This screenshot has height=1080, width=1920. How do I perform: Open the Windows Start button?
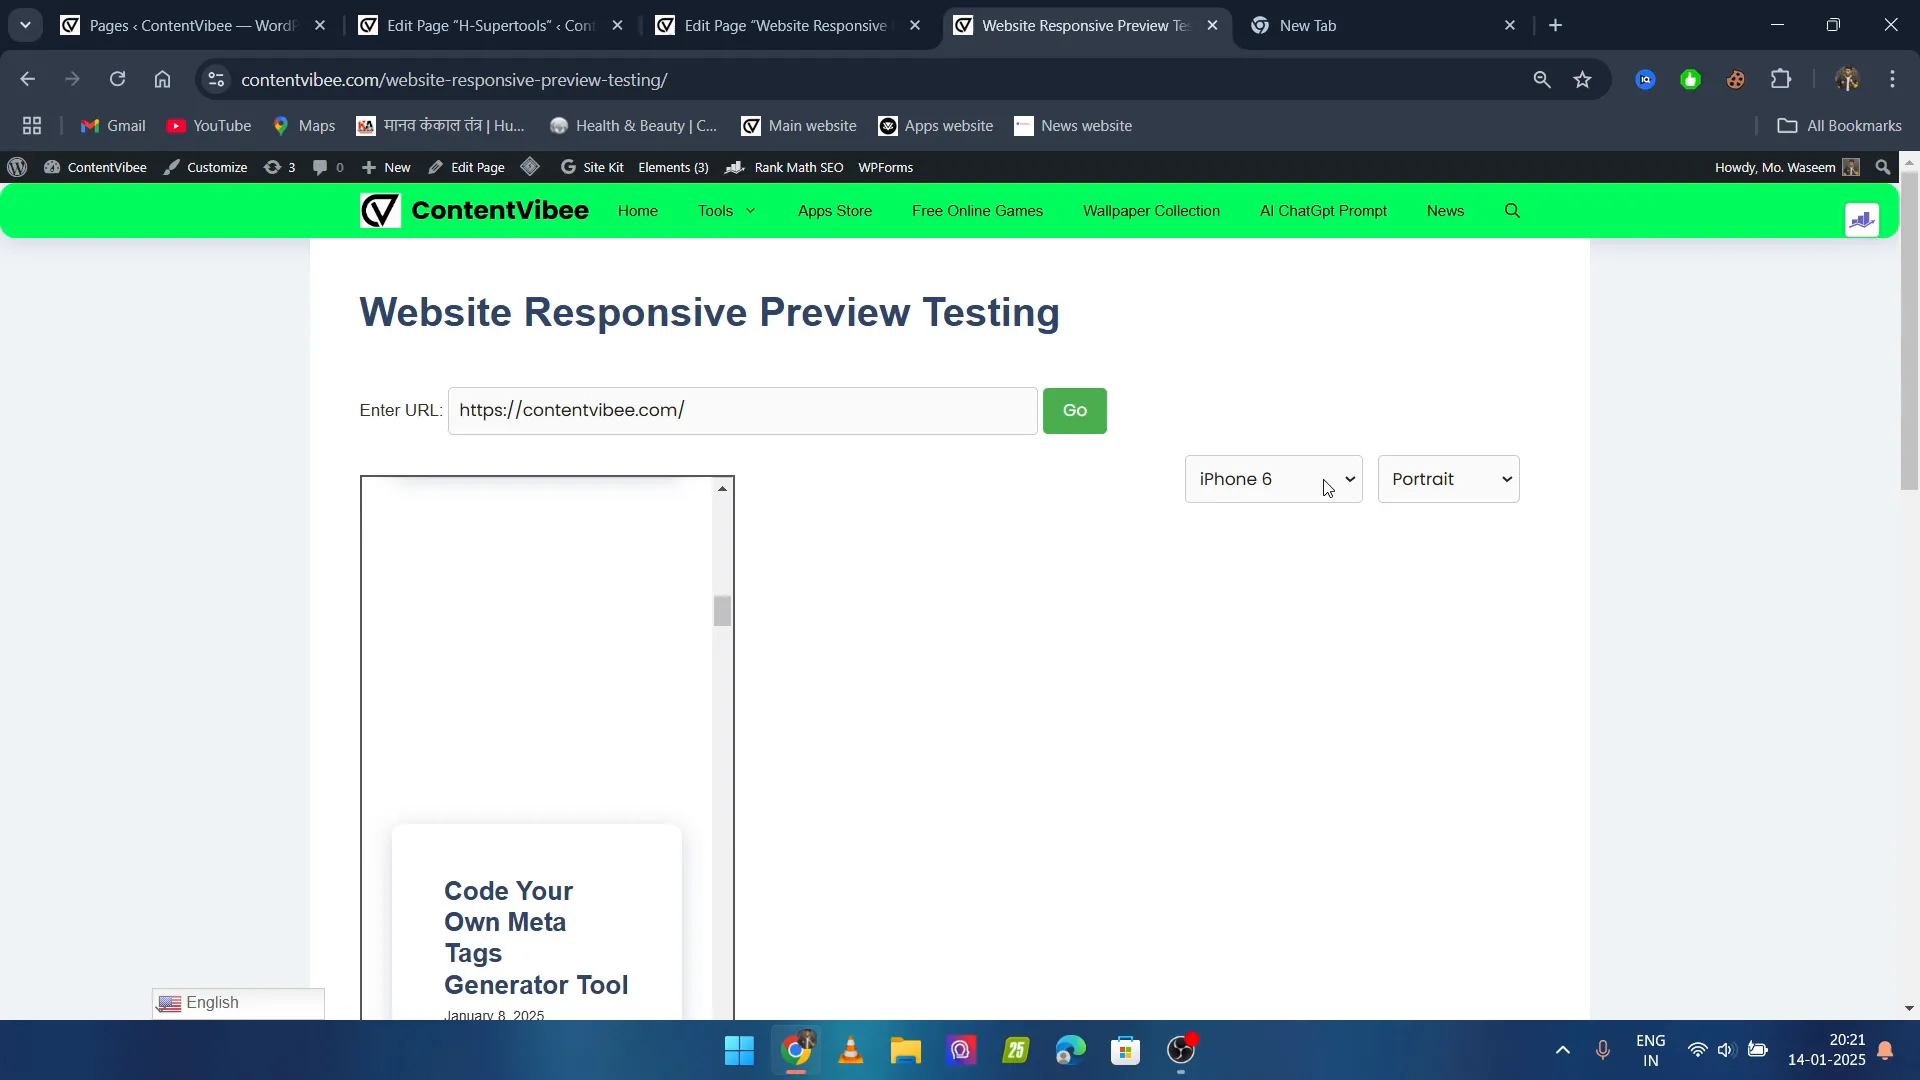coord(739,1051)
